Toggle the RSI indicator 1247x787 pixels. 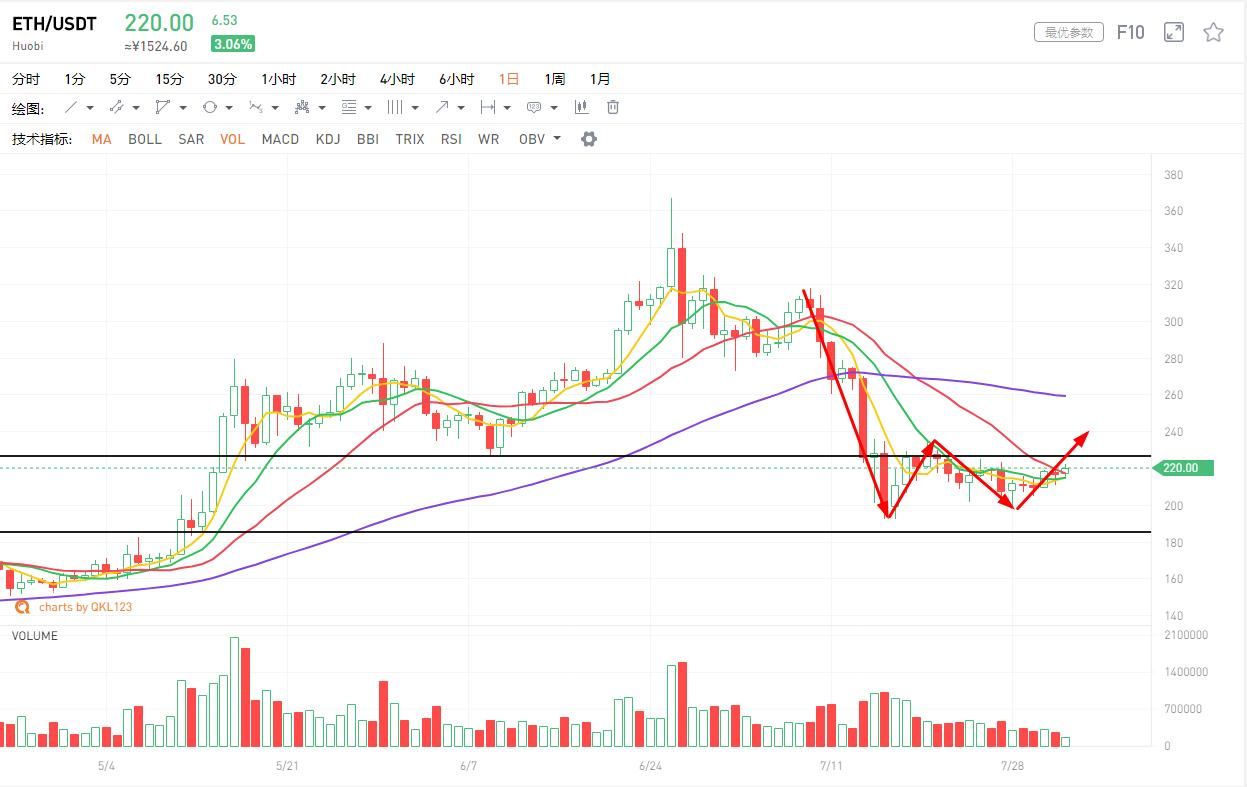coord(451,139)
